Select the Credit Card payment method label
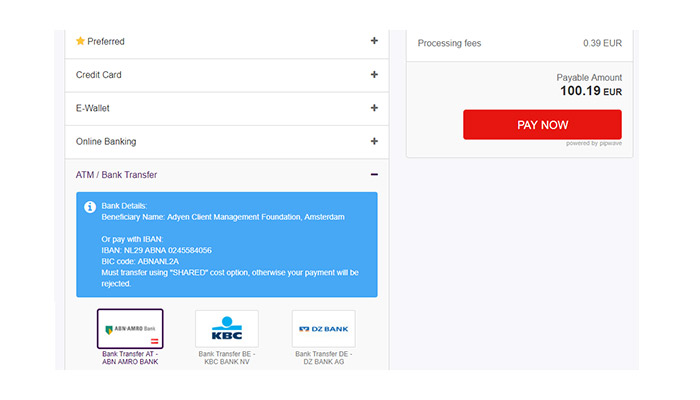This screenshot has width=700, height=400. [x=99, y=75]
